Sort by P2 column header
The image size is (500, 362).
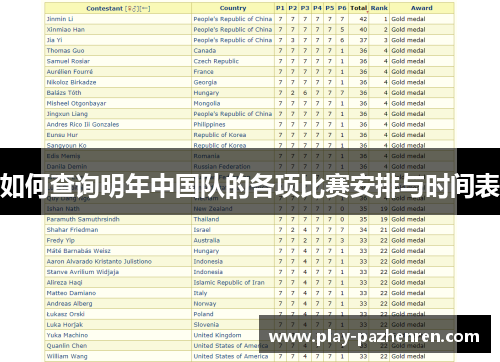(292, 8)
